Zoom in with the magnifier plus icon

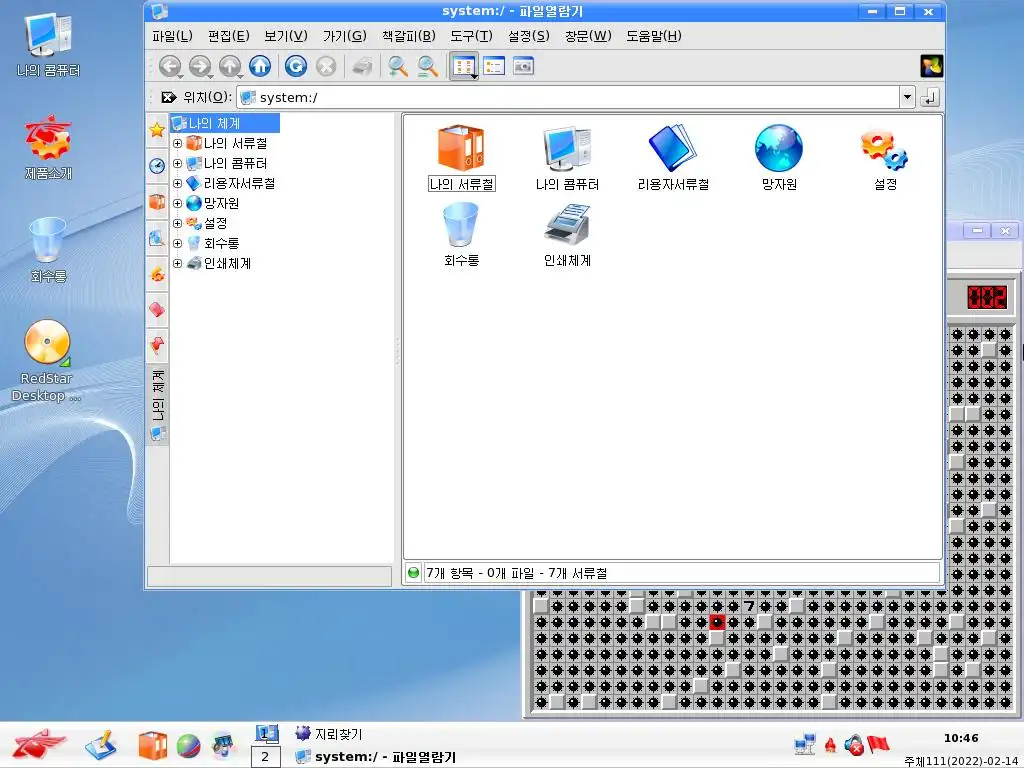coord(398,66)
